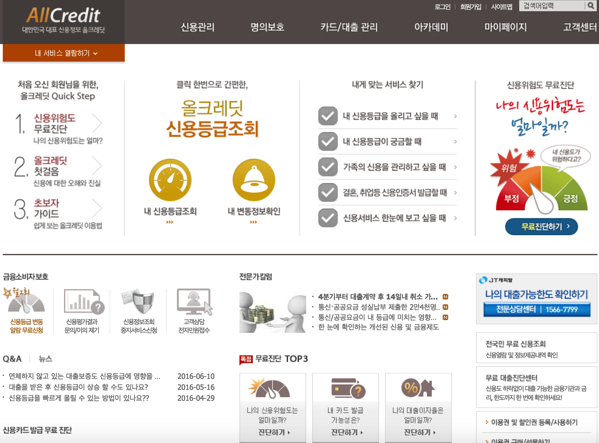Click the 회원가입 link
Viewport: 599px width, 443px height.
(x=471, y=7)
